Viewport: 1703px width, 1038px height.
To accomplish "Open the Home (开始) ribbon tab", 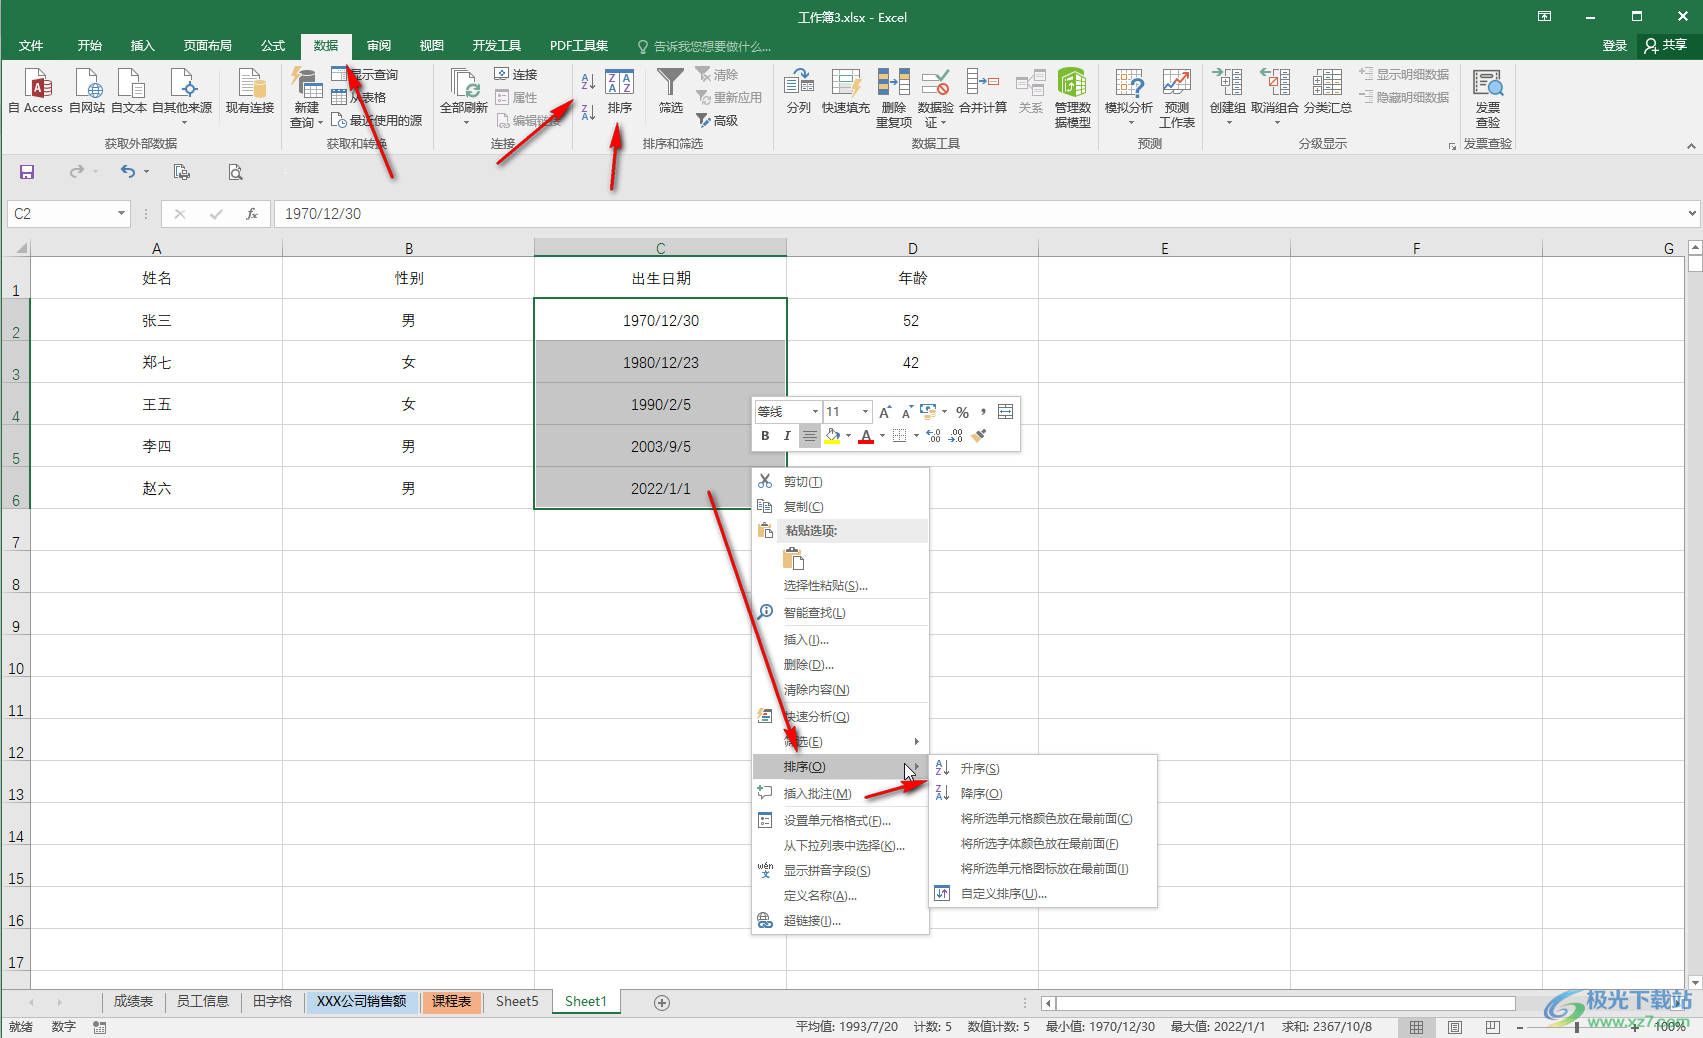I will (90, 46).
